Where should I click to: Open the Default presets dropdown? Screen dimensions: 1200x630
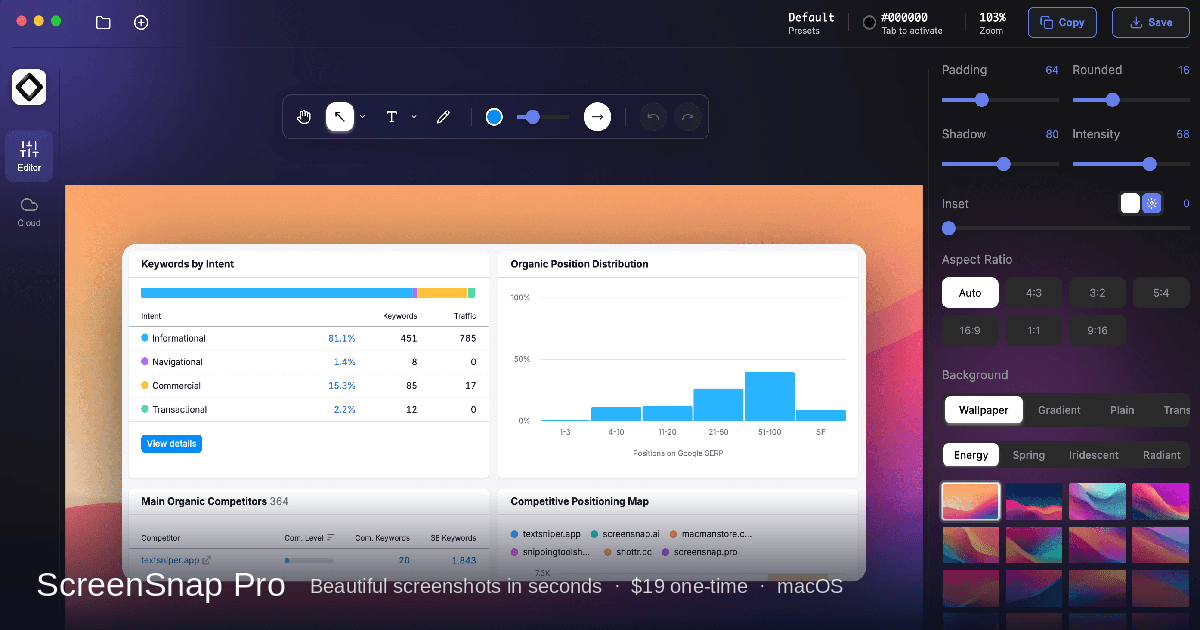pyautogui.click(x=810, y=22)
